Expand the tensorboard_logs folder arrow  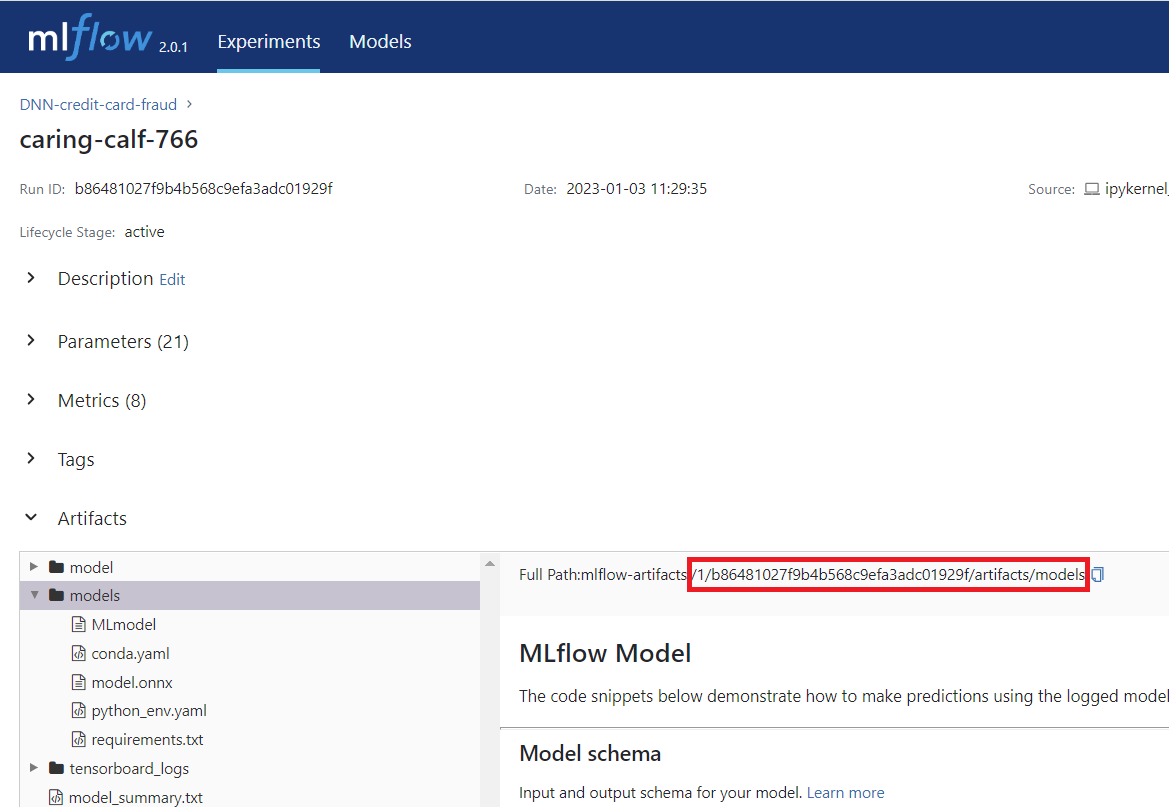pos(34,767)
